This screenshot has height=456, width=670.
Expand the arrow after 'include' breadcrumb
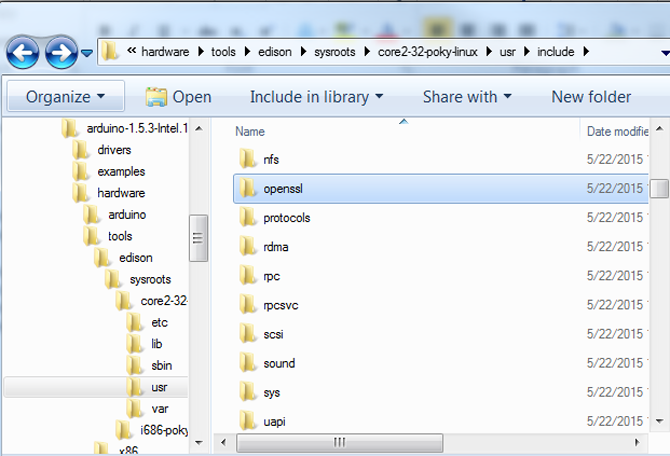586,52
